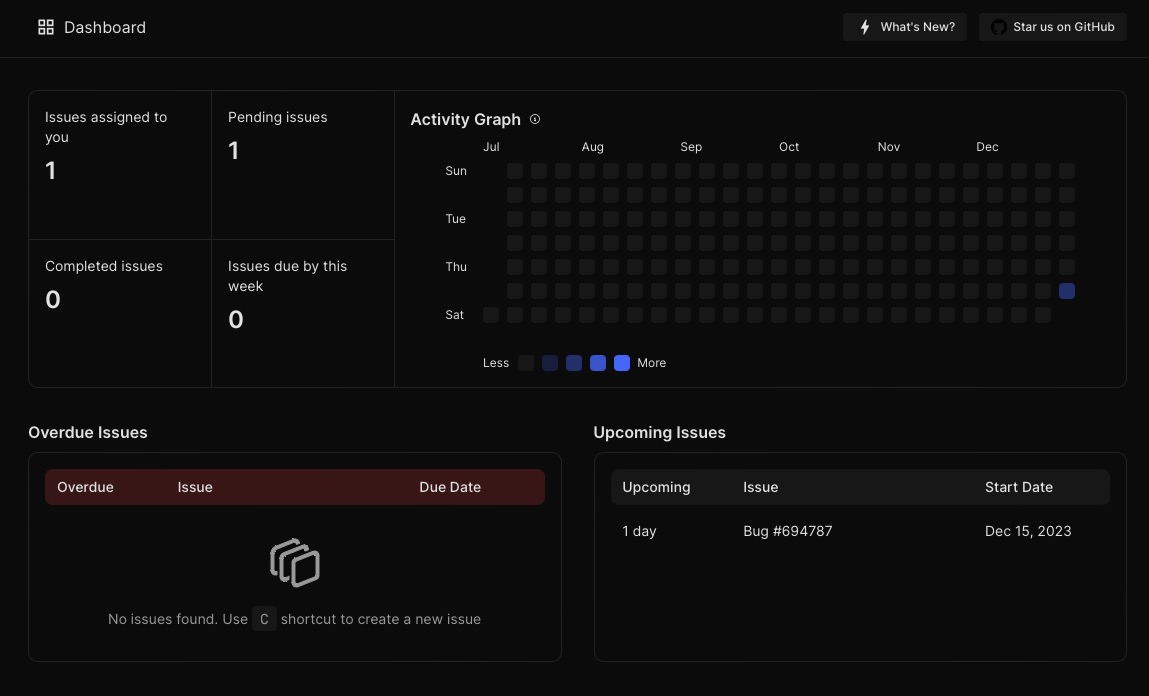Open the Completed issues card
The height and width of the screenshot is (696, 1149).
(120, 313)
